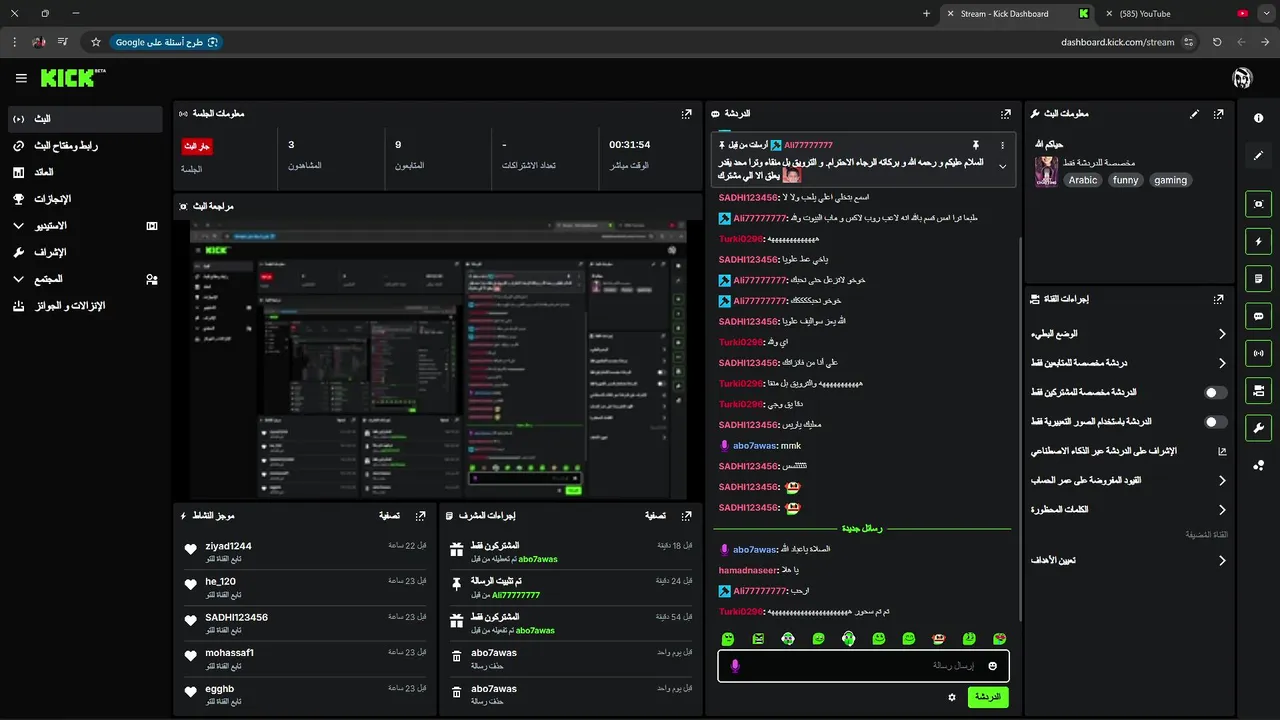Viewport: 1280px width, 720px height.
Task: Select Stream (البث) in the sidebar
Action: (x=84, y=119)
